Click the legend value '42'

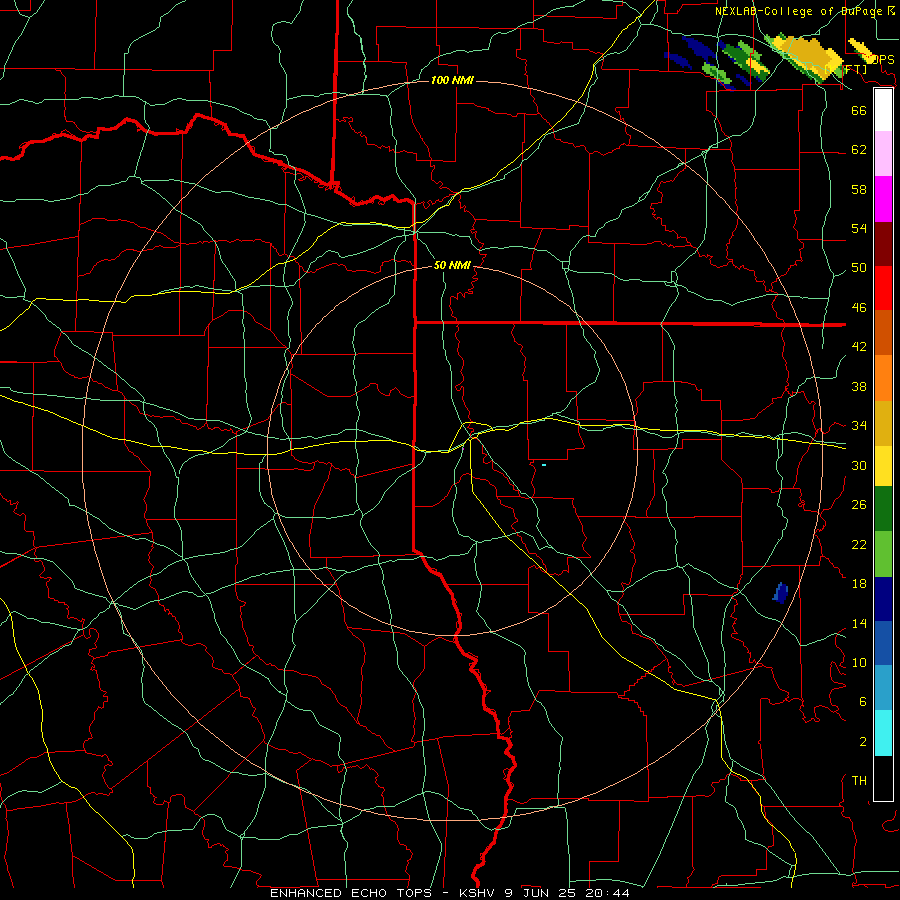[859, 347]
